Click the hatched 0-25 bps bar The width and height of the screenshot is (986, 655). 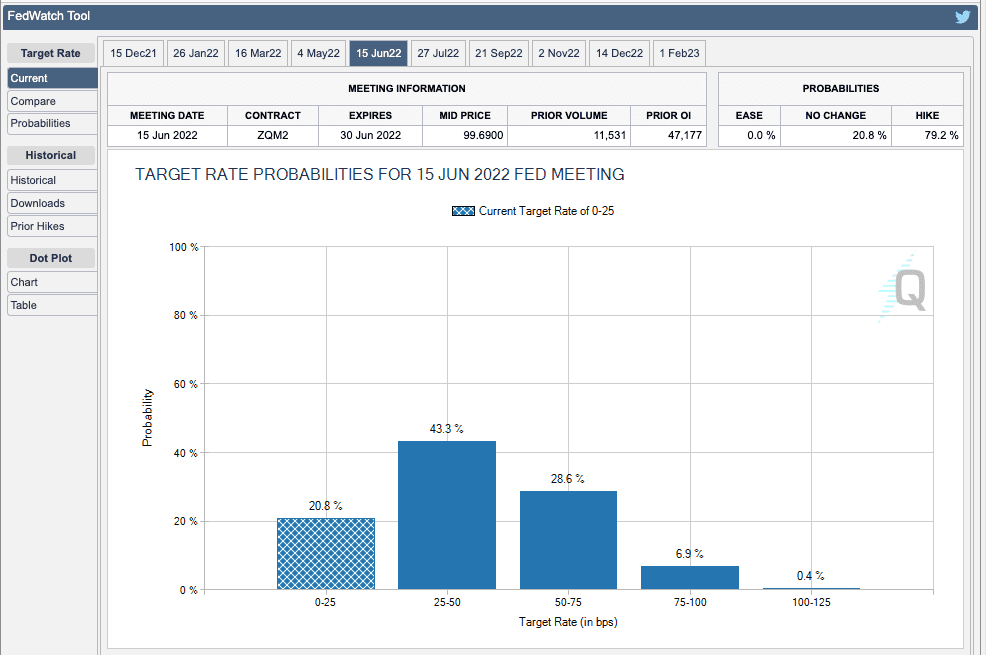pyautogui.click(x=325, y=554)
